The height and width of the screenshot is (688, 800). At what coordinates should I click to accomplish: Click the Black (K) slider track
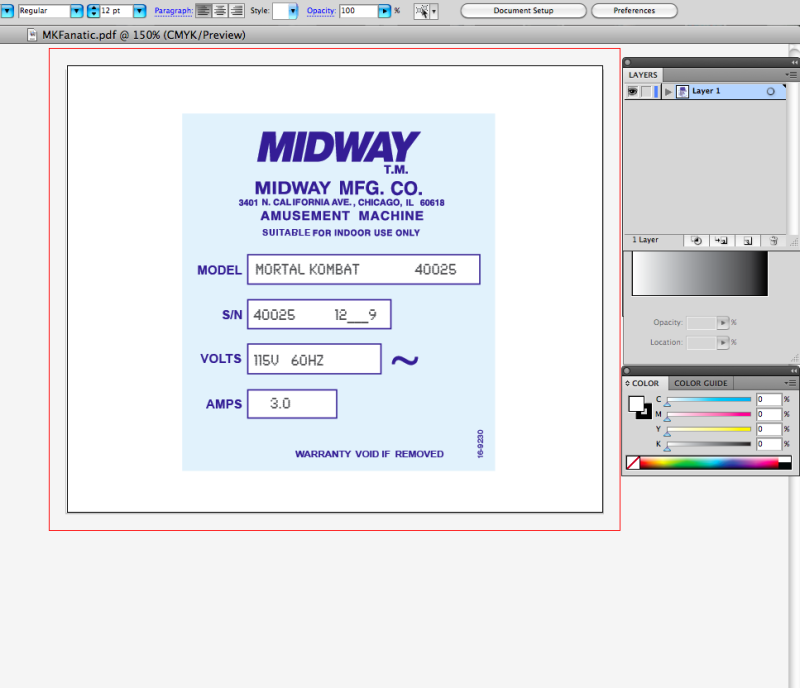click(709, 444)
